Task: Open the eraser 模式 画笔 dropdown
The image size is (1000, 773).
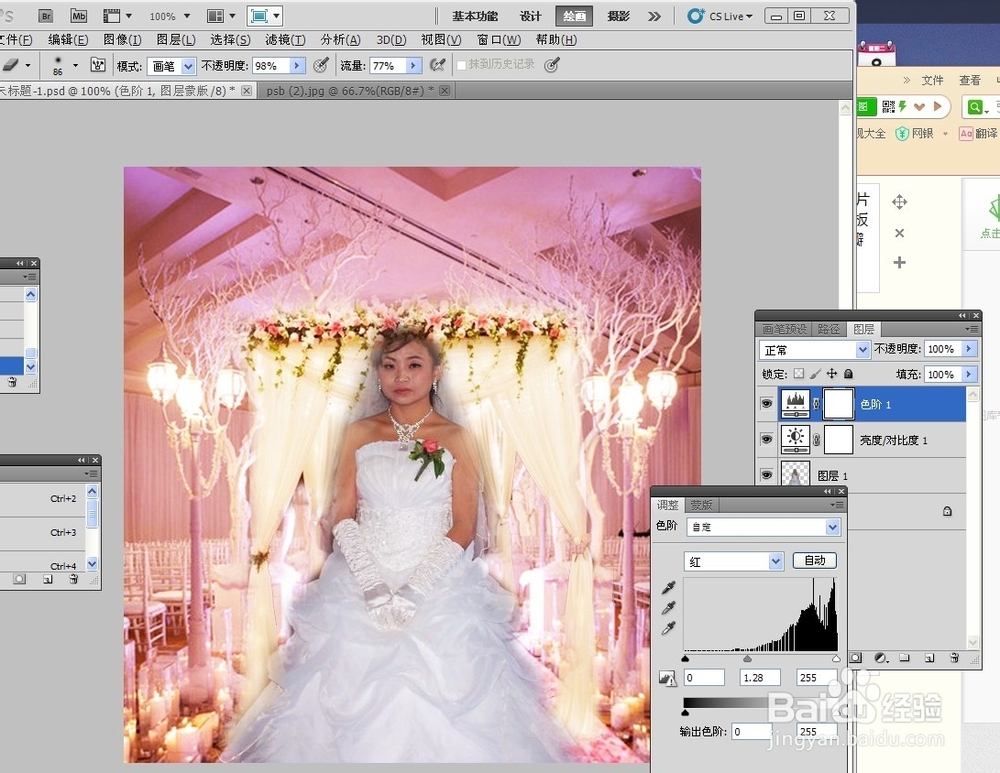Action: 188,66
